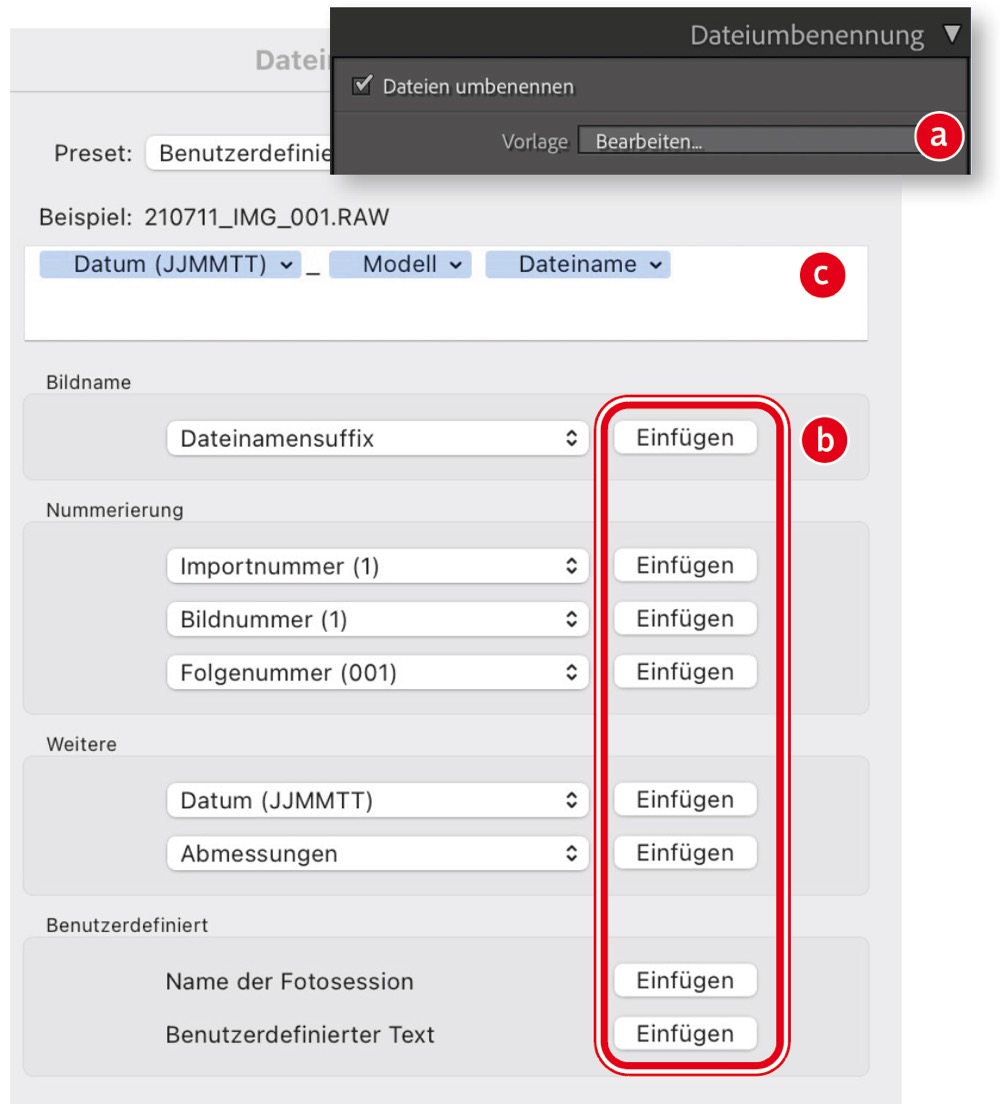
Task: Insert the Dateinamensuffix token
Action: [685, 438]
